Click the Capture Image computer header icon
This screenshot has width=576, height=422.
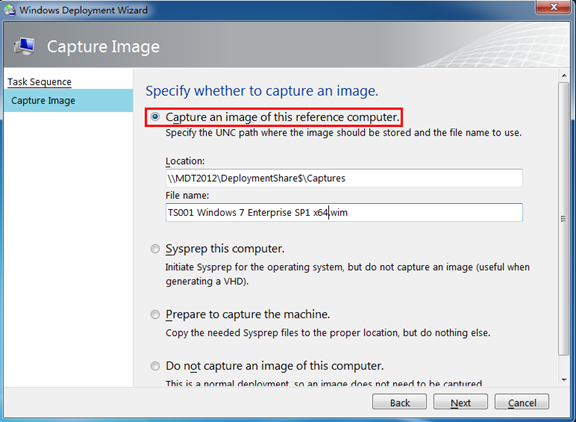click(x=24, y=46)
